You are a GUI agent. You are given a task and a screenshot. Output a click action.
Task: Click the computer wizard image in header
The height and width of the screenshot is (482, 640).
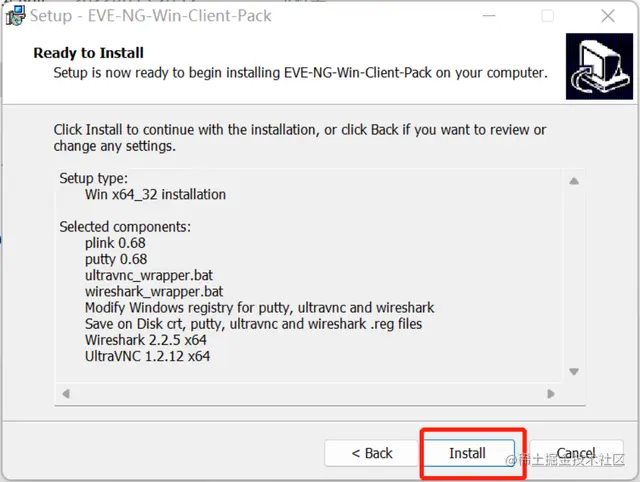598,66
